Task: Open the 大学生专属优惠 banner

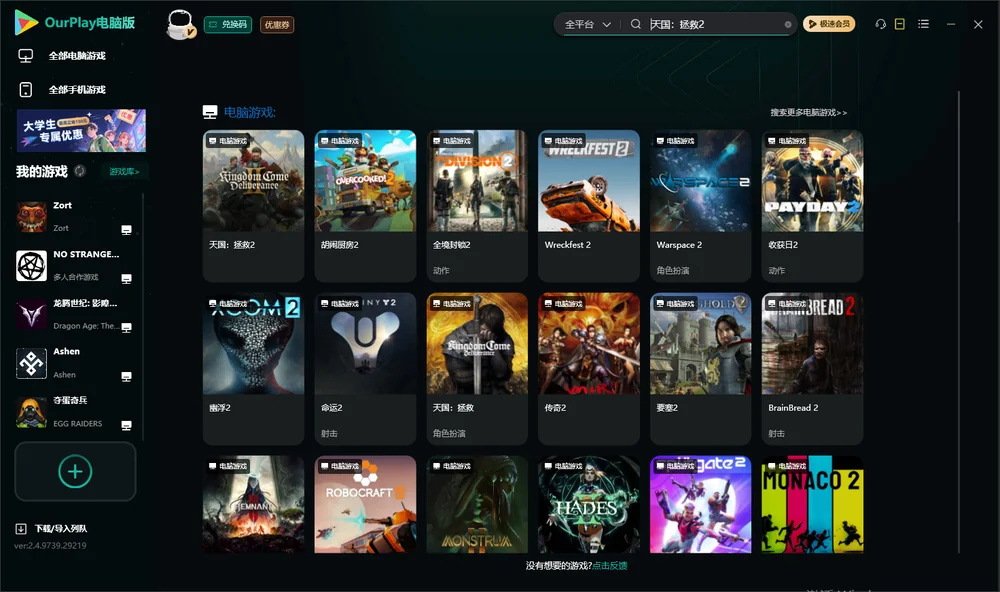Action: (82, 131)
